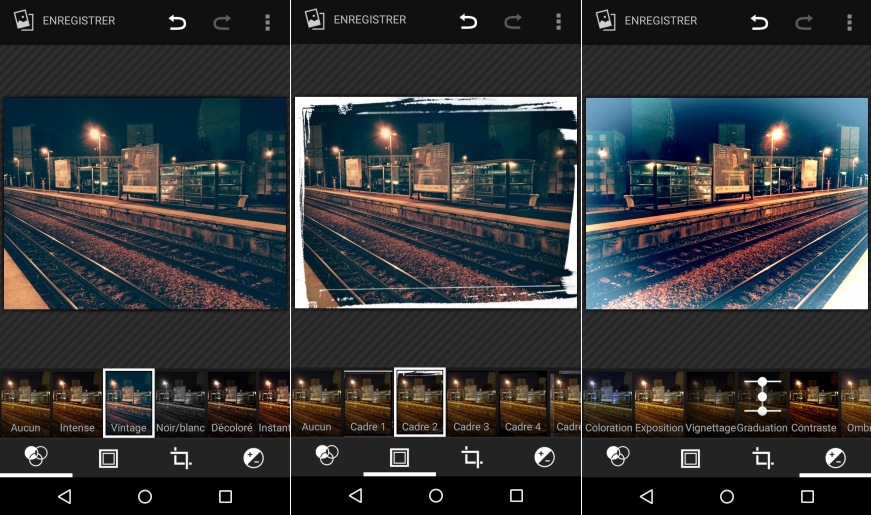
Task: Redo the edit in the middle screen
Action: [x=513, y=22]
